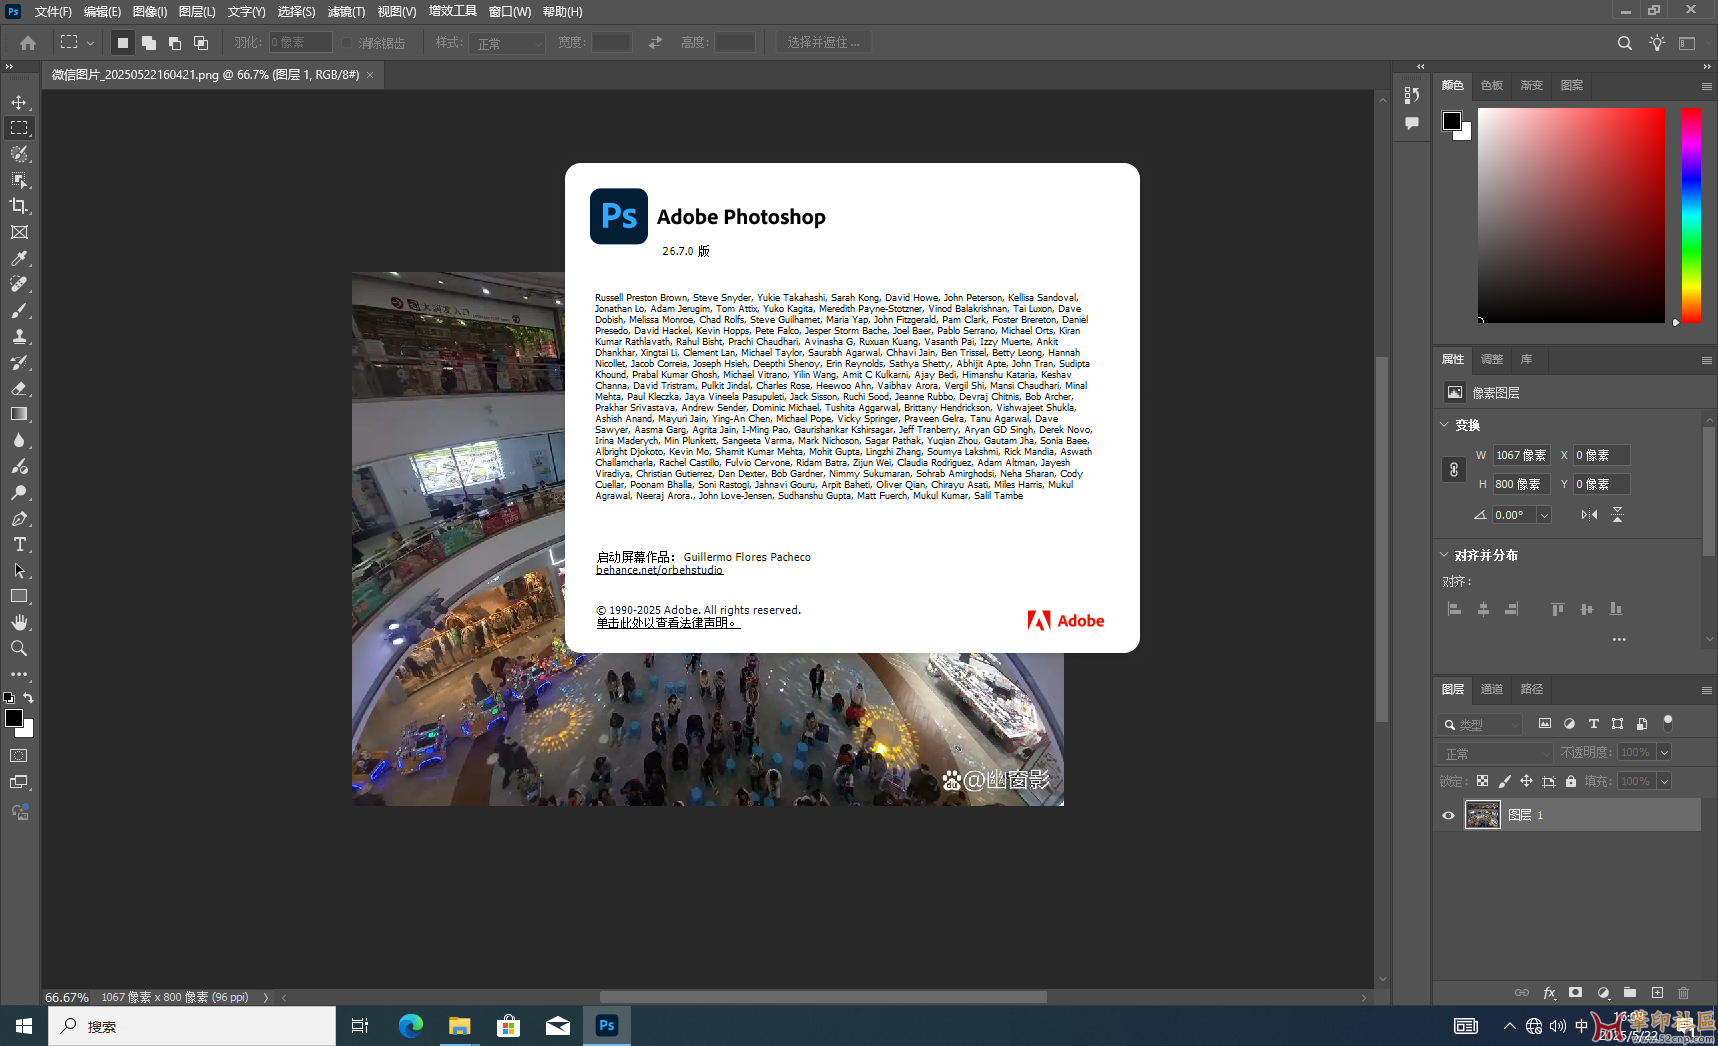
Task: Create a new layer group folder
Action: pyautogui.click(x=1630, y=993)
